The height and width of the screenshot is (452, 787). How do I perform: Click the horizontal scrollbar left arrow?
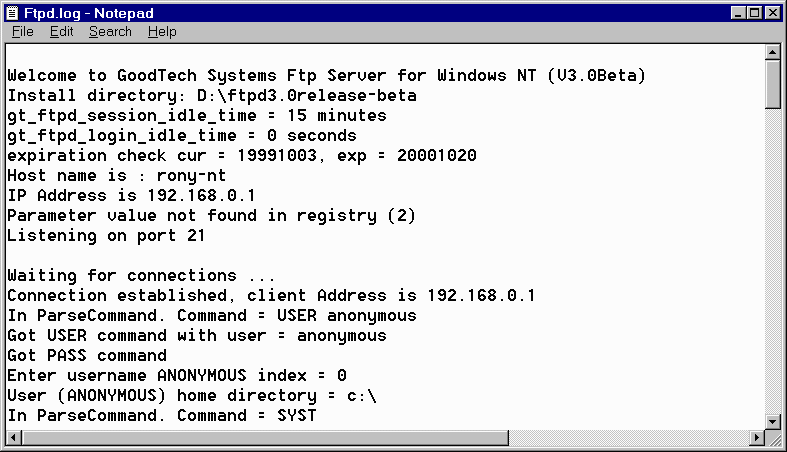[14, 438]
